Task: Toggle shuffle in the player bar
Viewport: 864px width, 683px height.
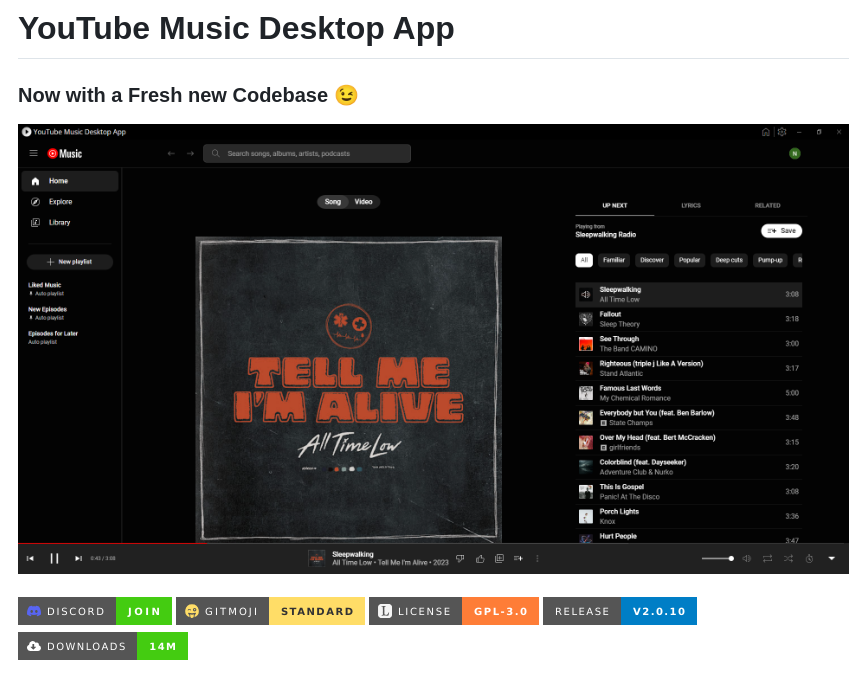Action: coord(788,558)
